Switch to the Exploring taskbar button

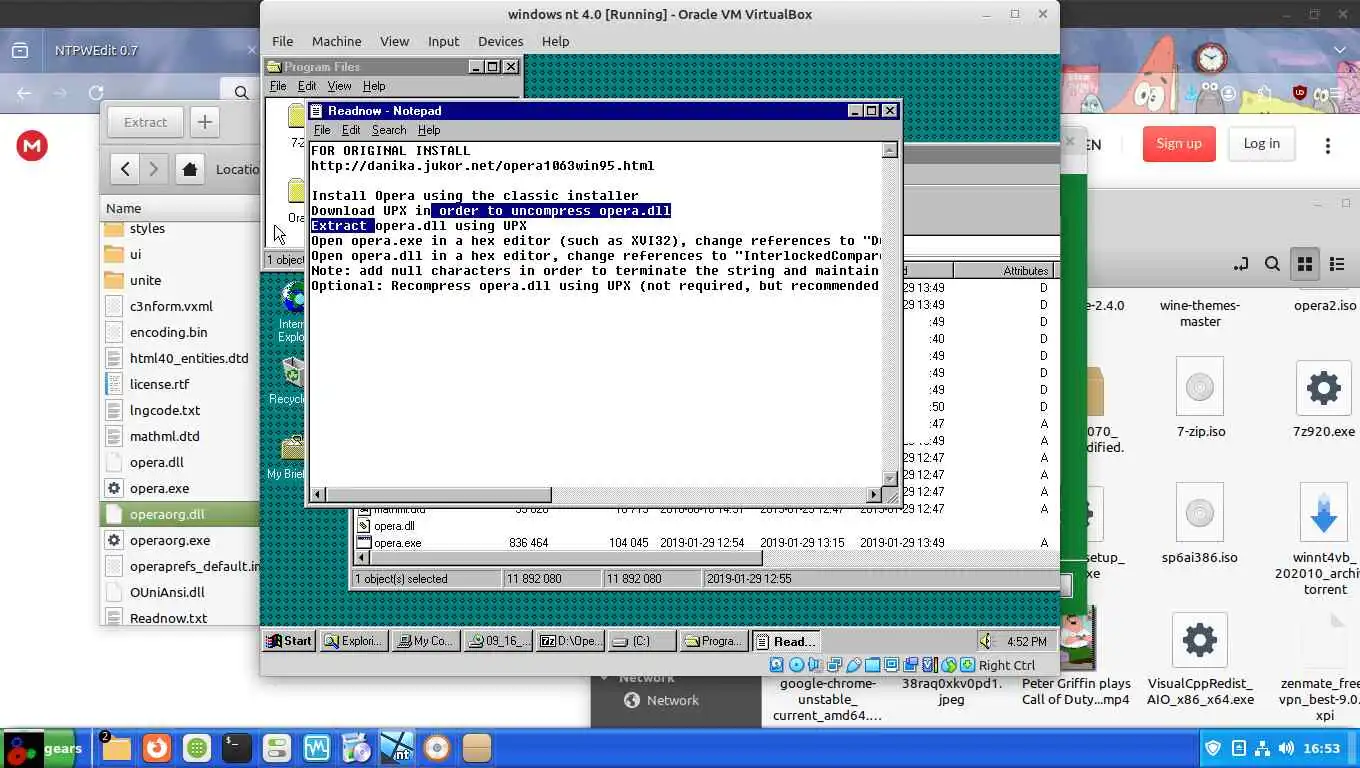click(x=354, y=641)
